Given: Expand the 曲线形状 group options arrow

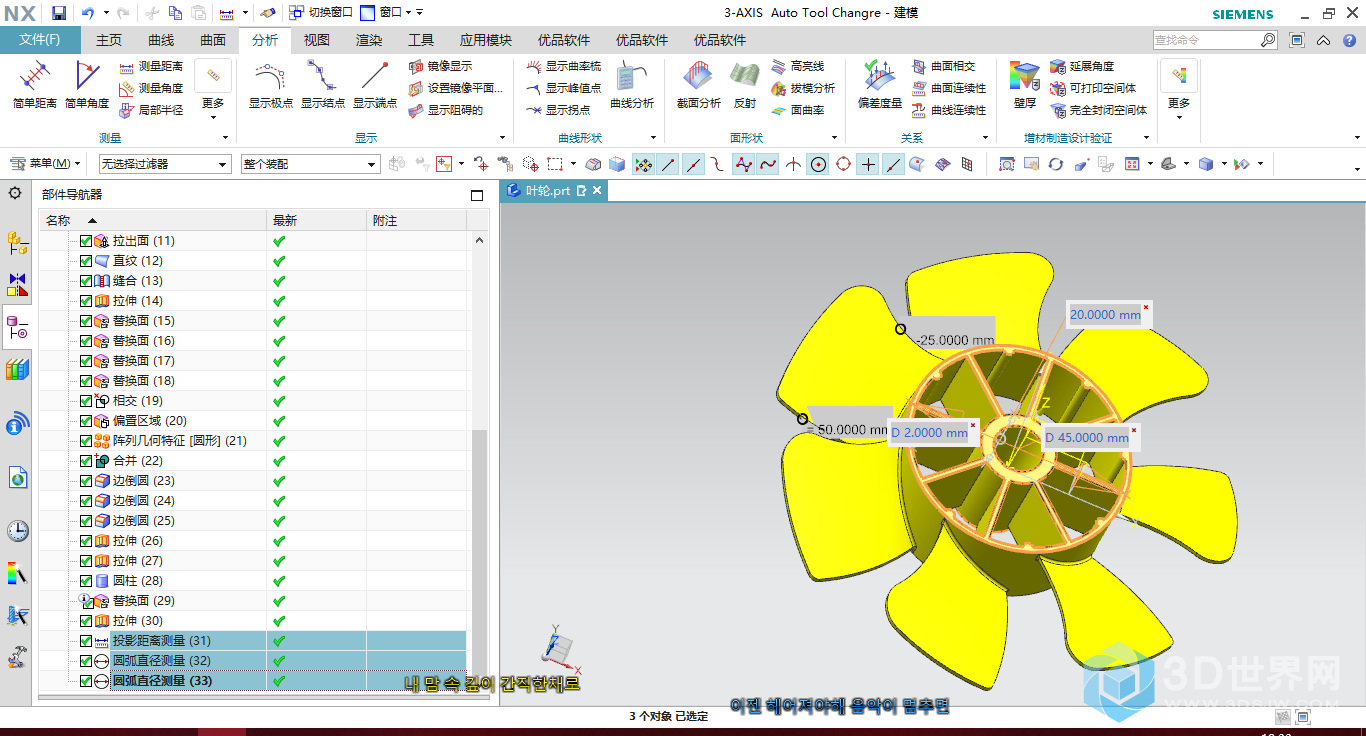Looking at the screenshot, I should pos(653,138).
